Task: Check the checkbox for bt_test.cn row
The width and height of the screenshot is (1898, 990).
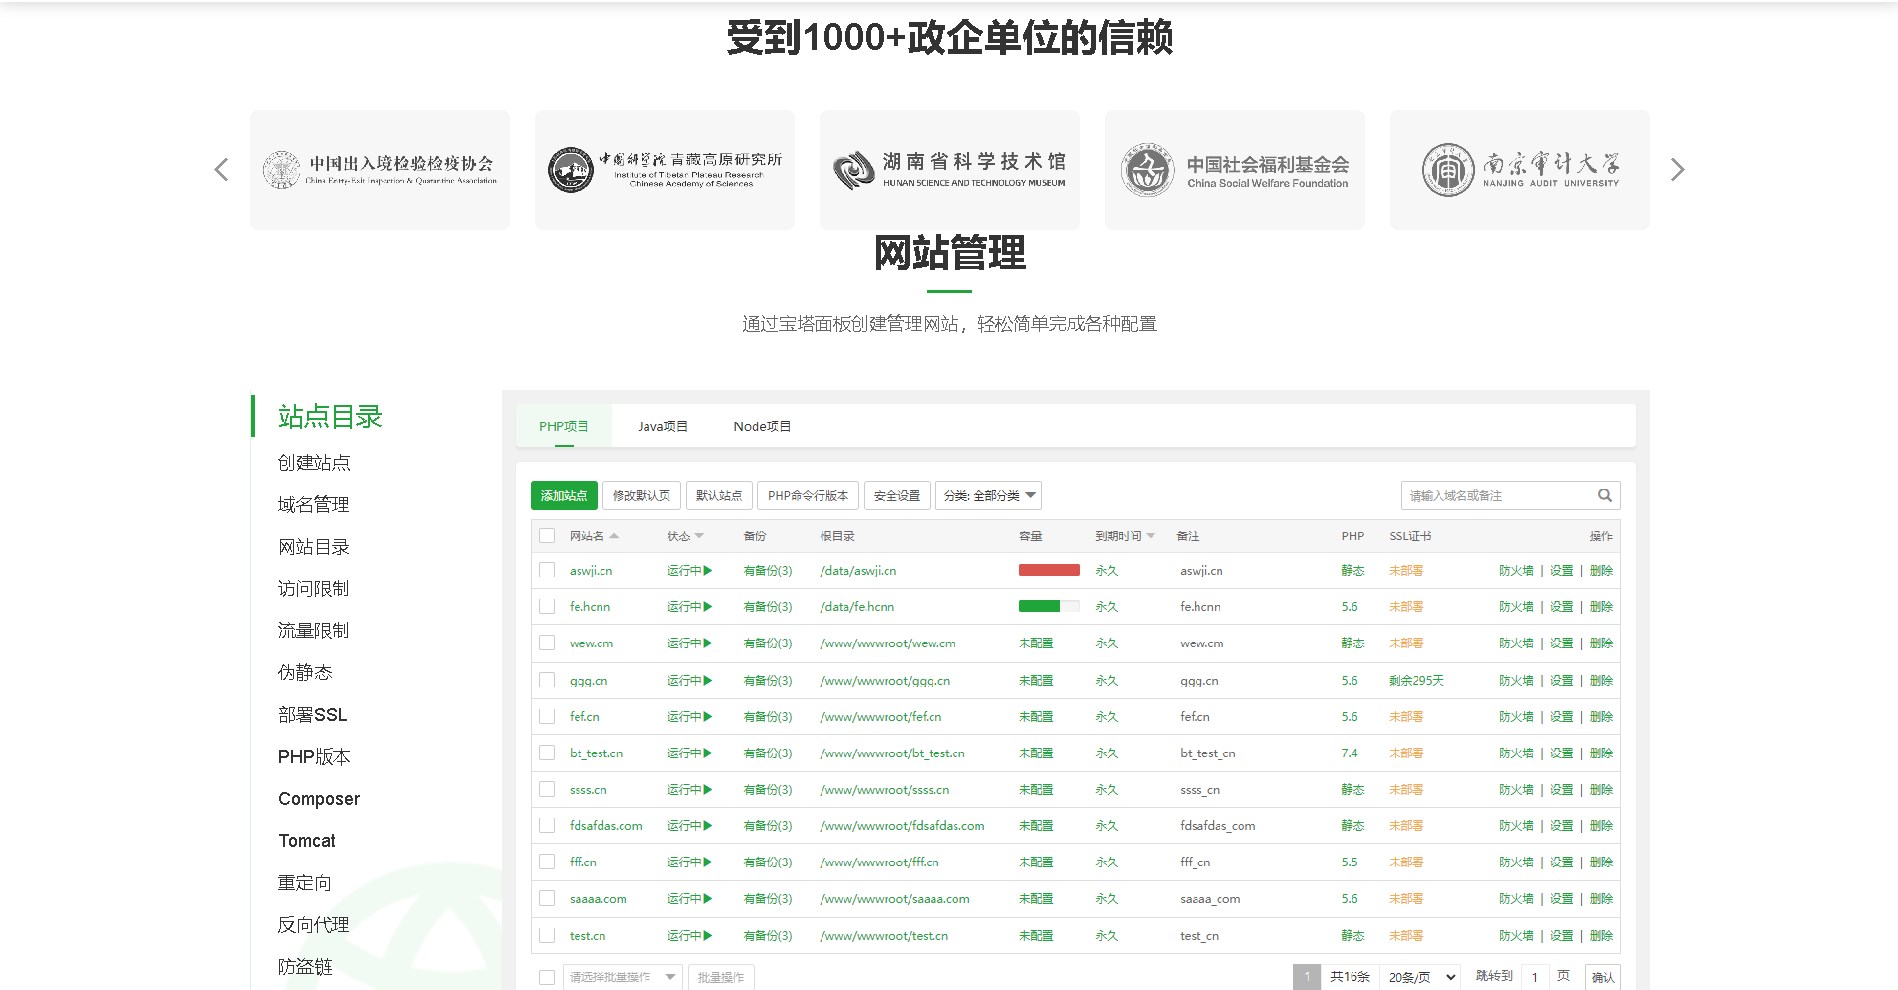Action: click(x=547, y=753)
